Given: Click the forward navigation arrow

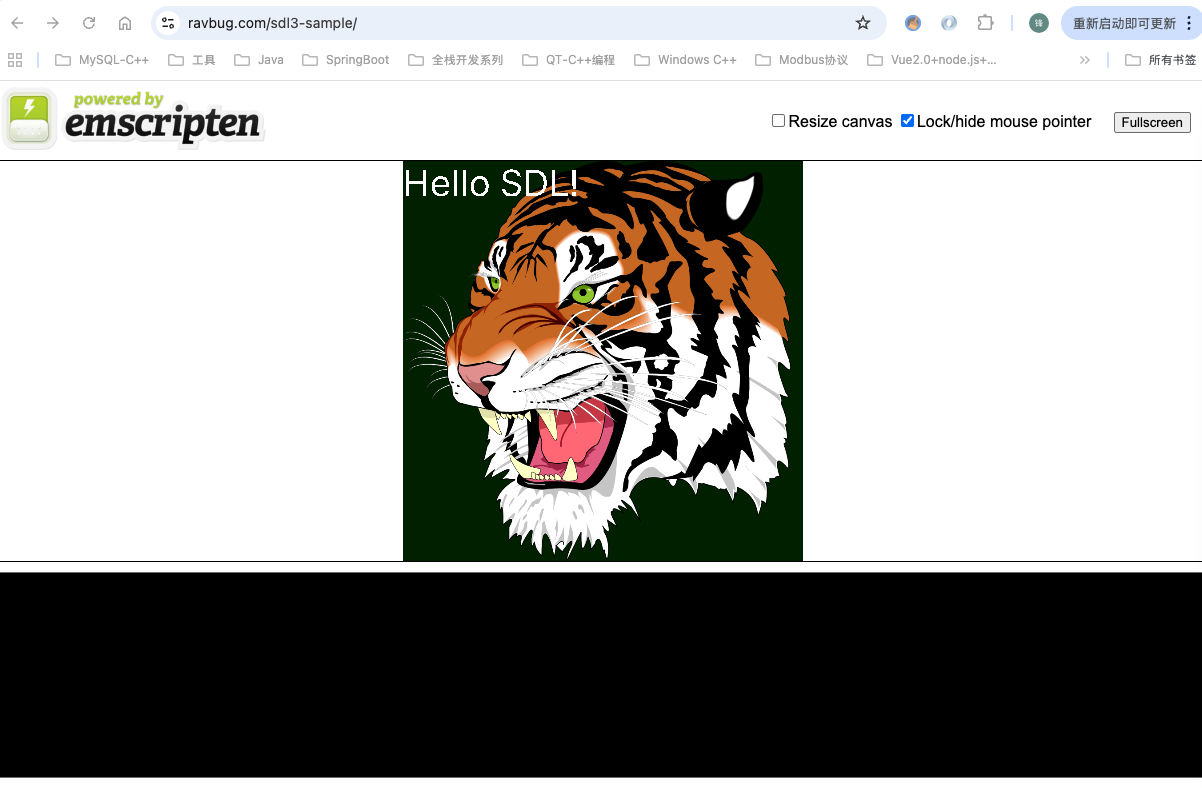Looking at the screenshot, I should tap(53, 23).
